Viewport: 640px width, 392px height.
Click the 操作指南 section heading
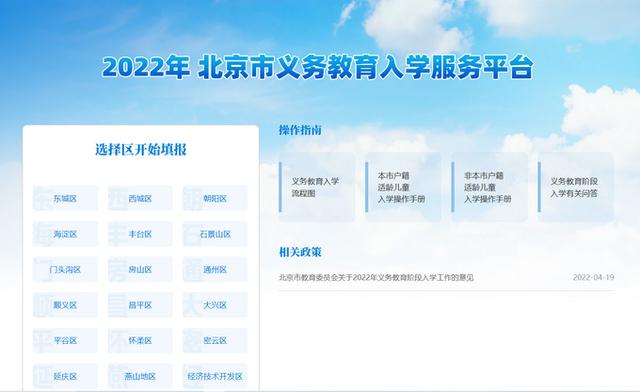300,130
